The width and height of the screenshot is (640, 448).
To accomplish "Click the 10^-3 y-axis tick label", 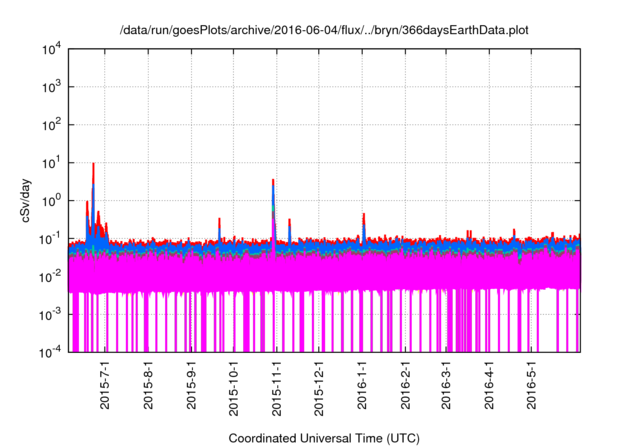I will (51, 315).
